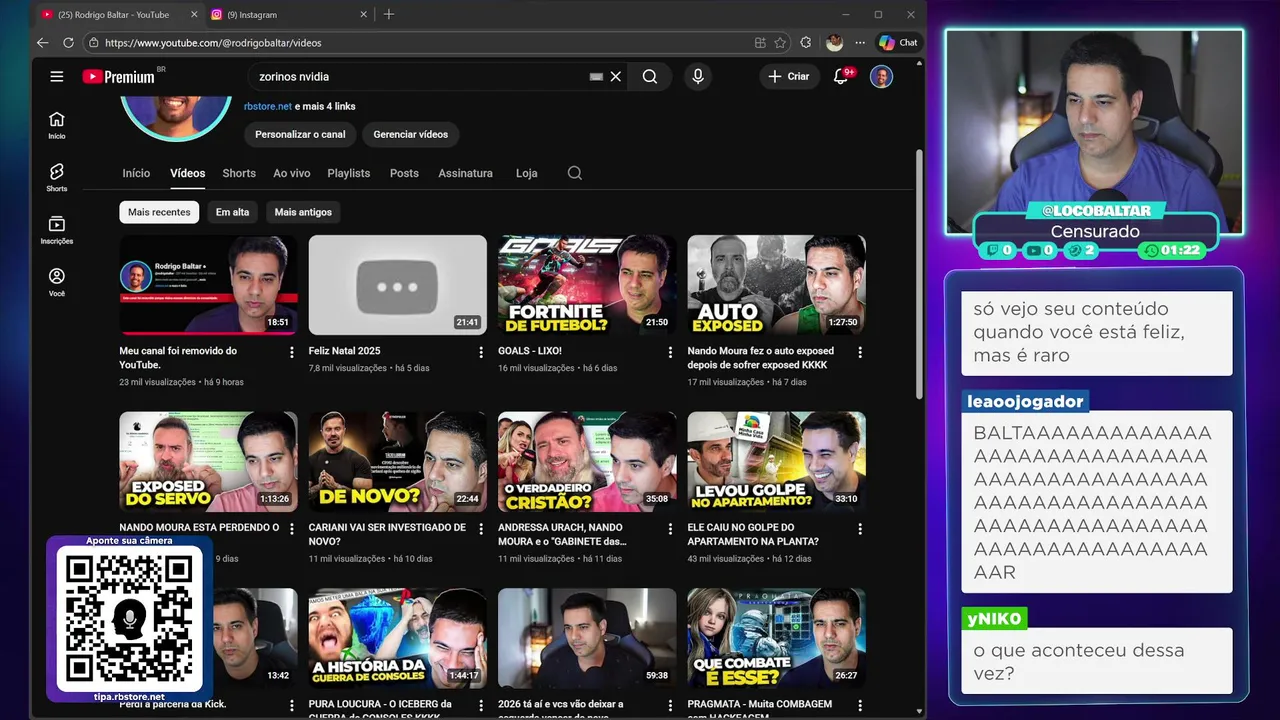Go to Início in the sidebar
Screen dimensions: 1280x720
coord(57,125)
